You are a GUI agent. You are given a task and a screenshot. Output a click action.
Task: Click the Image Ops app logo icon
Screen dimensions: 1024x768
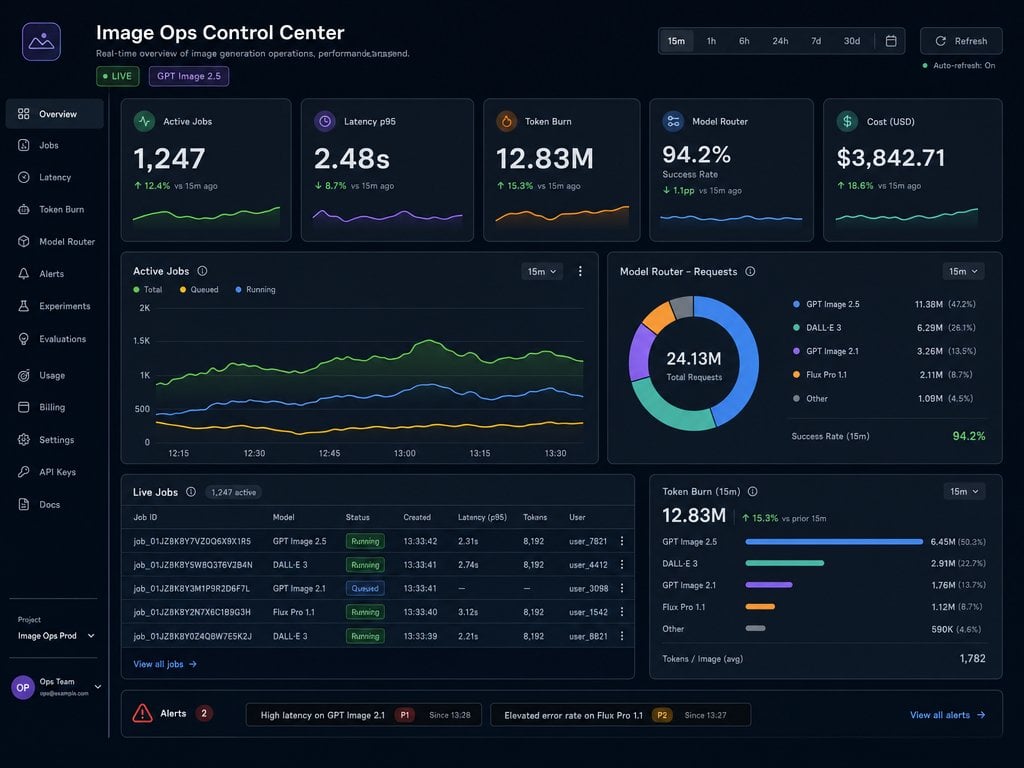pos(41,41)
